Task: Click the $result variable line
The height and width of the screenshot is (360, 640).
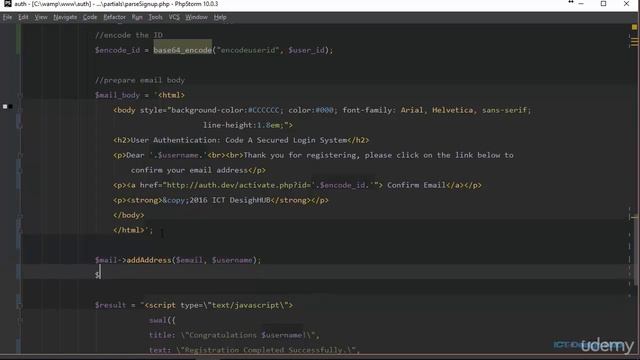Action: [x=194, y=305]
